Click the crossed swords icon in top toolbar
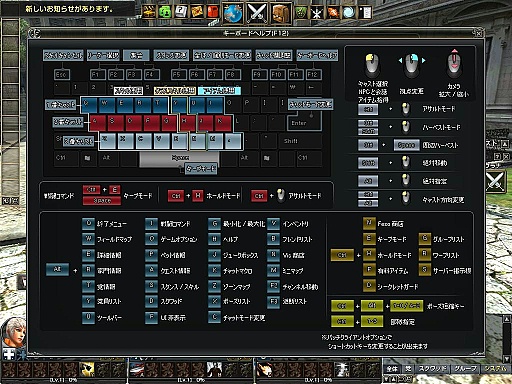 256,13
